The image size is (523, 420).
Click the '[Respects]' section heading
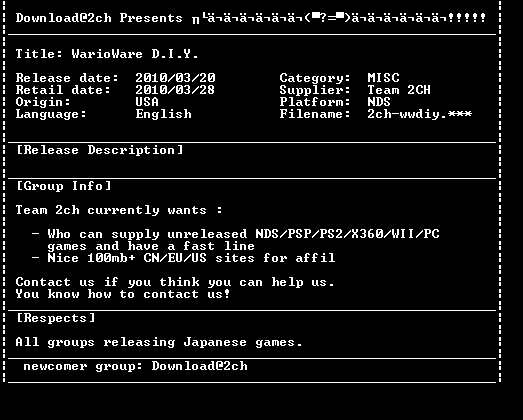pyautogui.click(x=56, y=318)
